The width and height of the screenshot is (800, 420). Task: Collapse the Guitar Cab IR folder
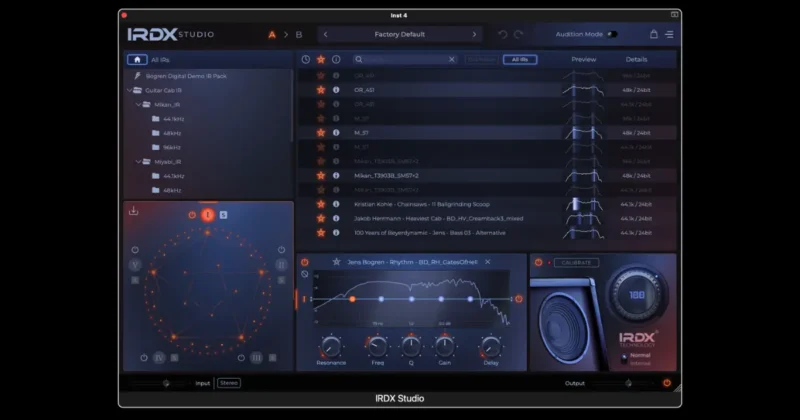coord(130,90)
